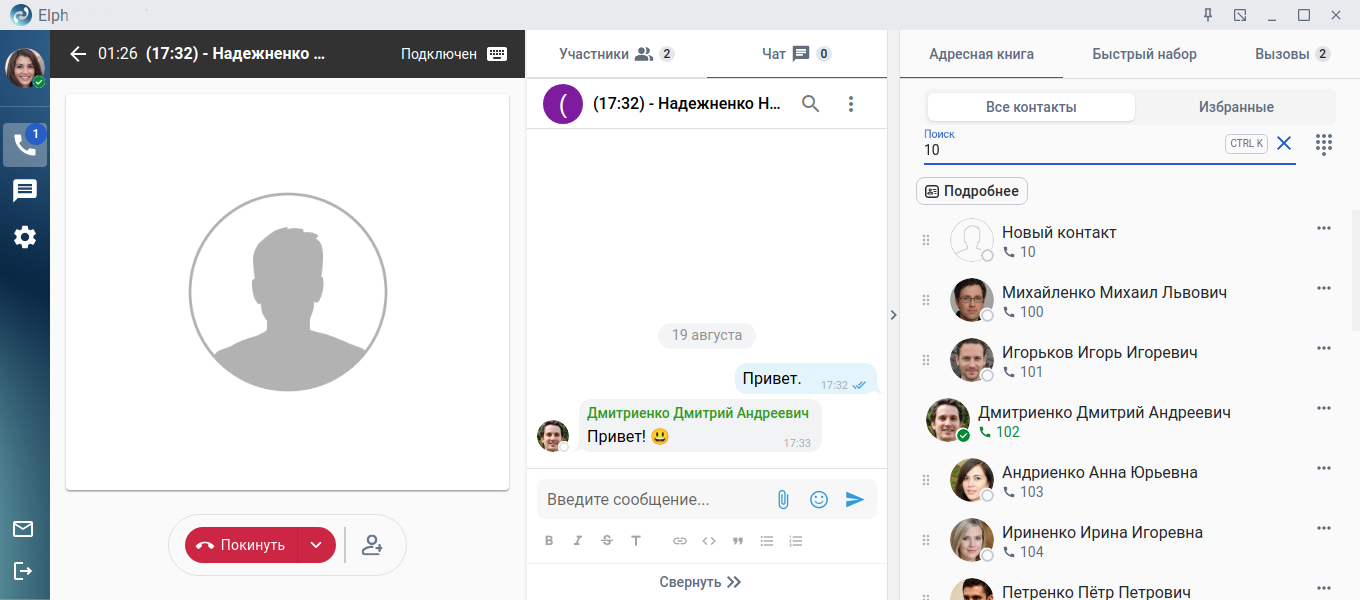This screenshot has height=600, width=1360.
Task: Open the calls section in sidebar
Action: point(25,145)
